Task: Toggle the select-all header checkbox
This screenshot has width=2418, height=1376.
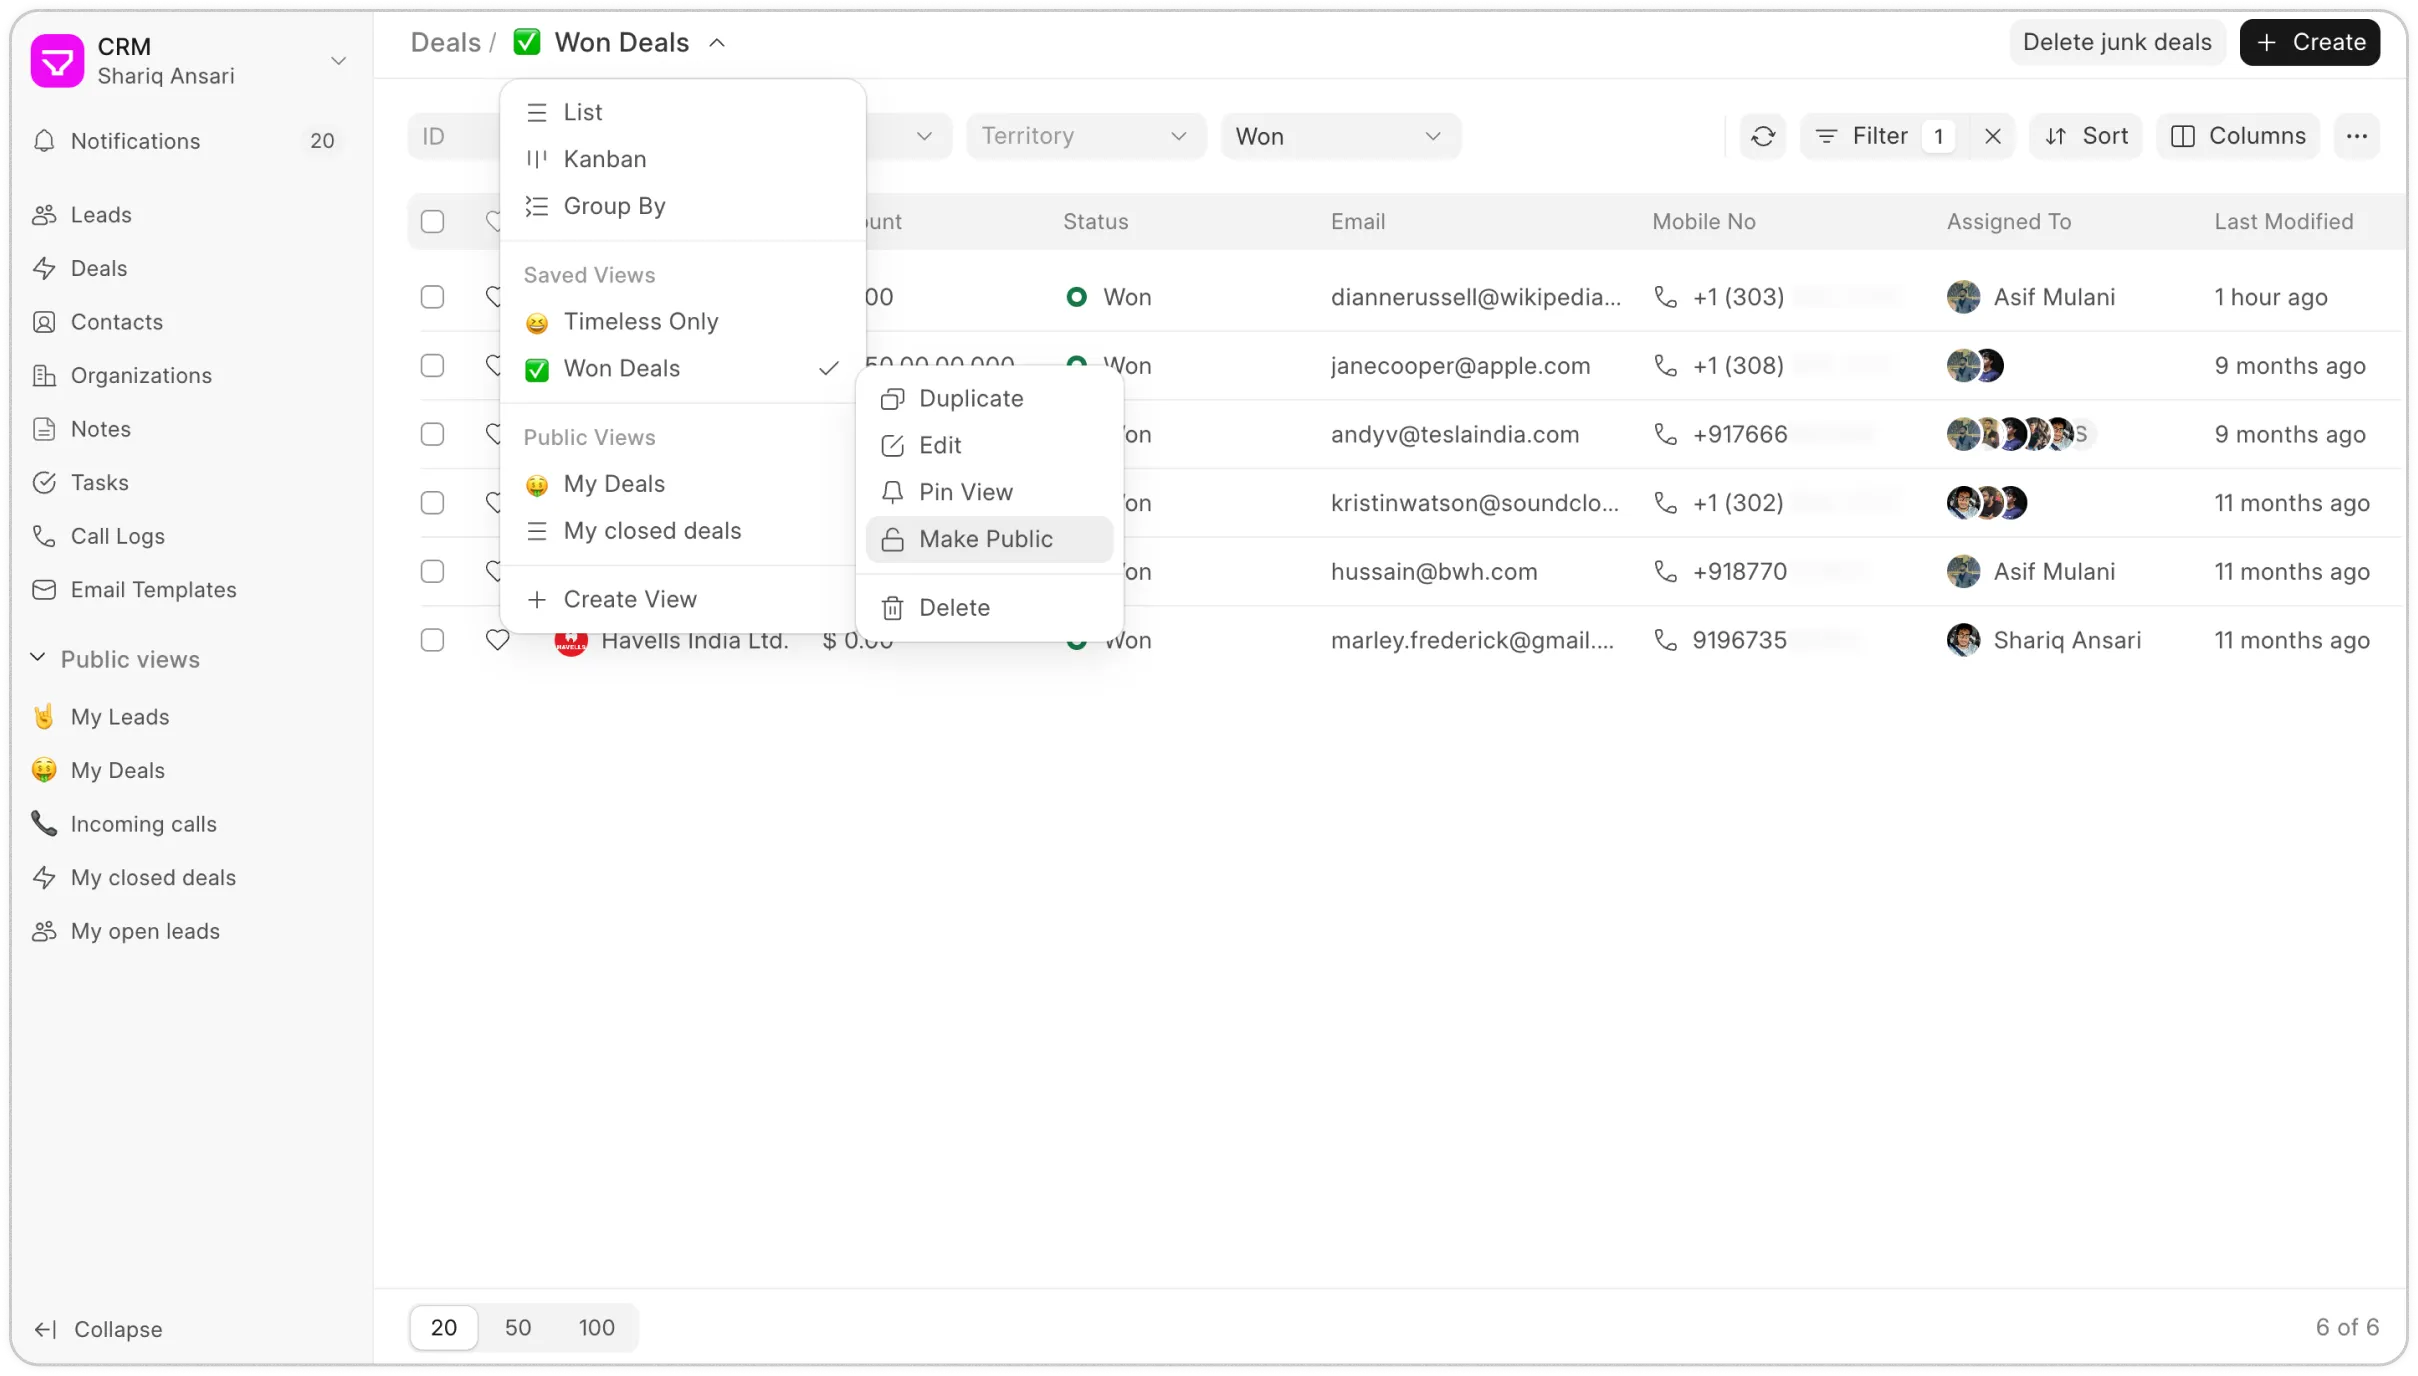Action: point(432,221)
